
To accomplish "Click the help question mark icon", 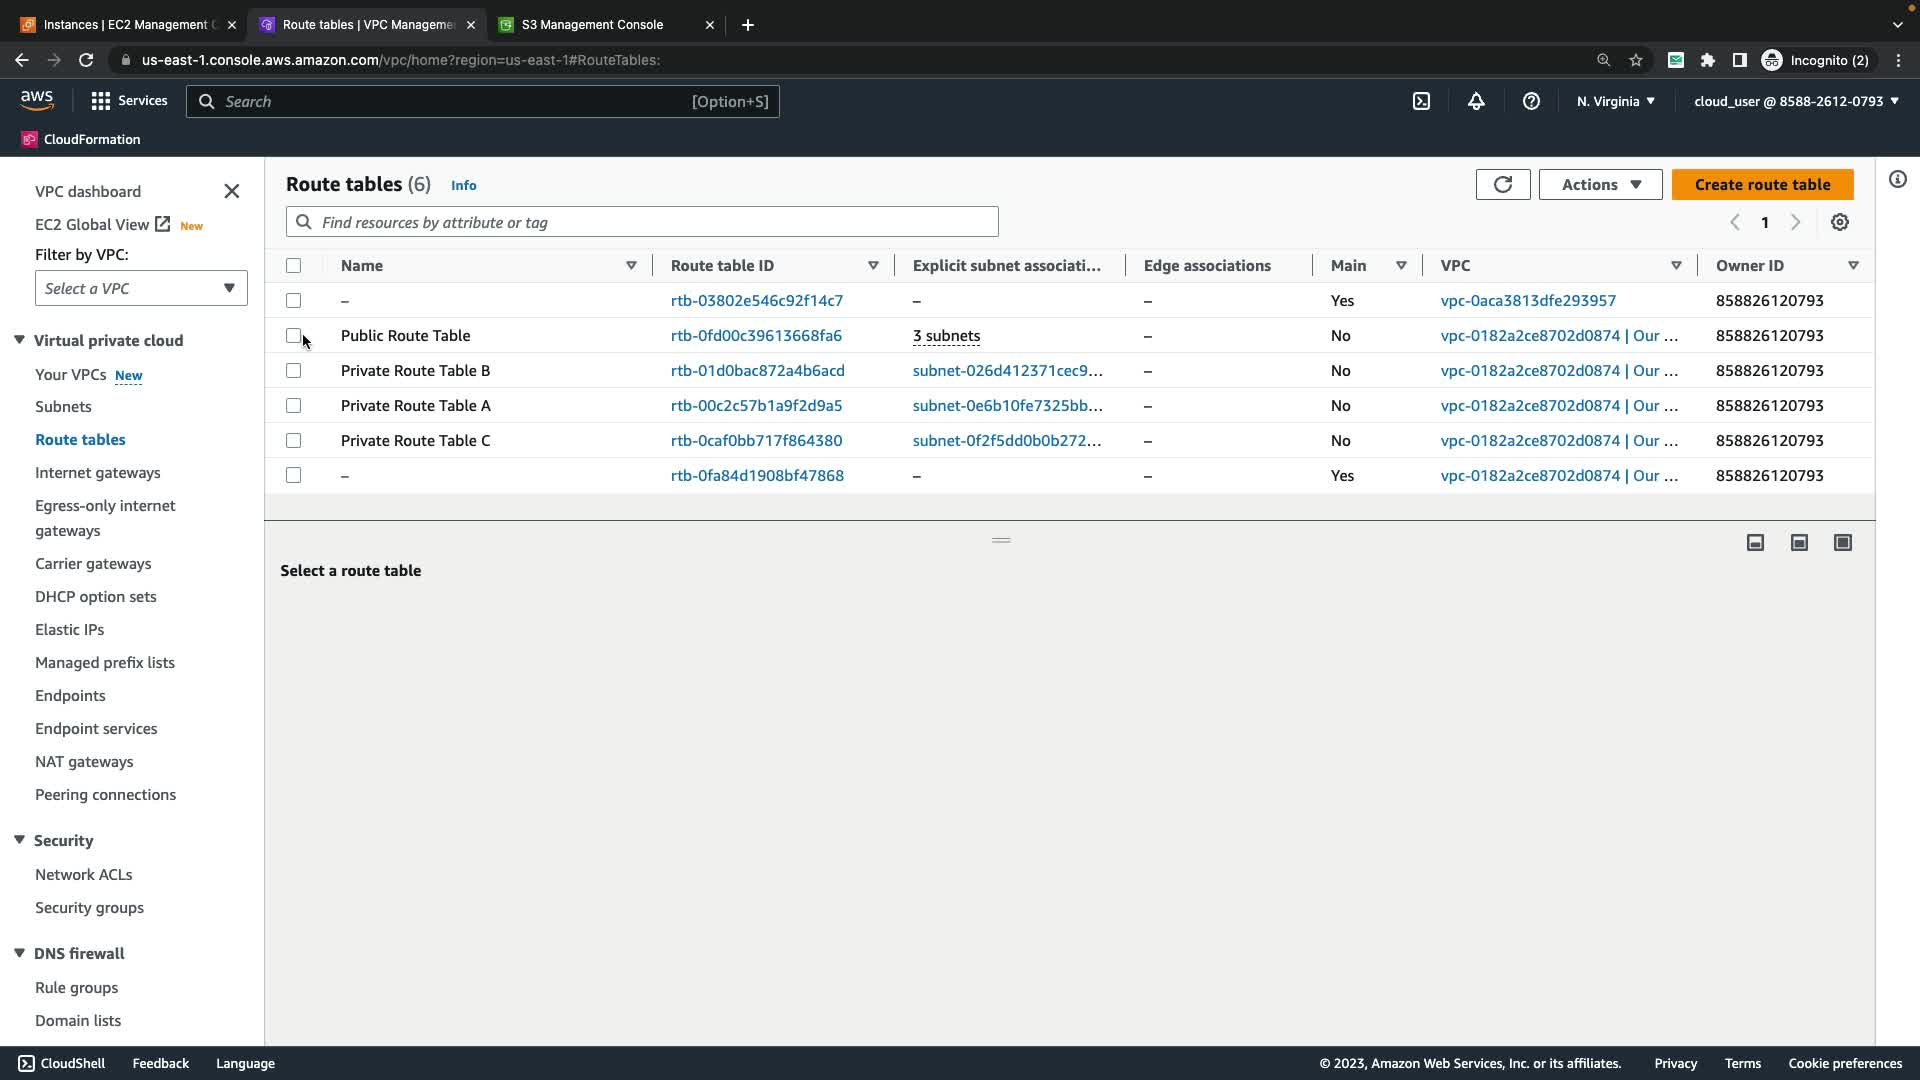I will 1531,101.
